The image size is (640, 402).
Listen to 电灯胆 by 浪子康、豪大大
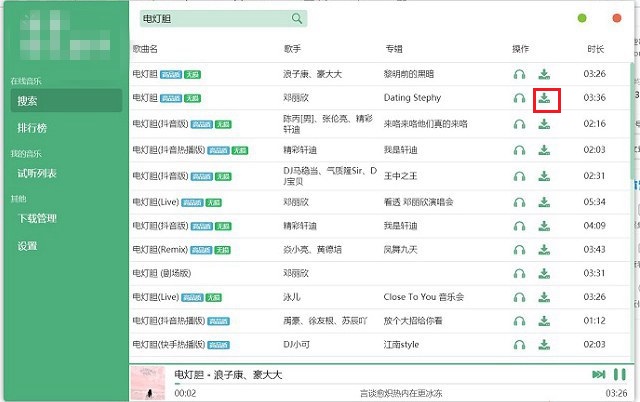pyautogui.click(x=519, y=74)
